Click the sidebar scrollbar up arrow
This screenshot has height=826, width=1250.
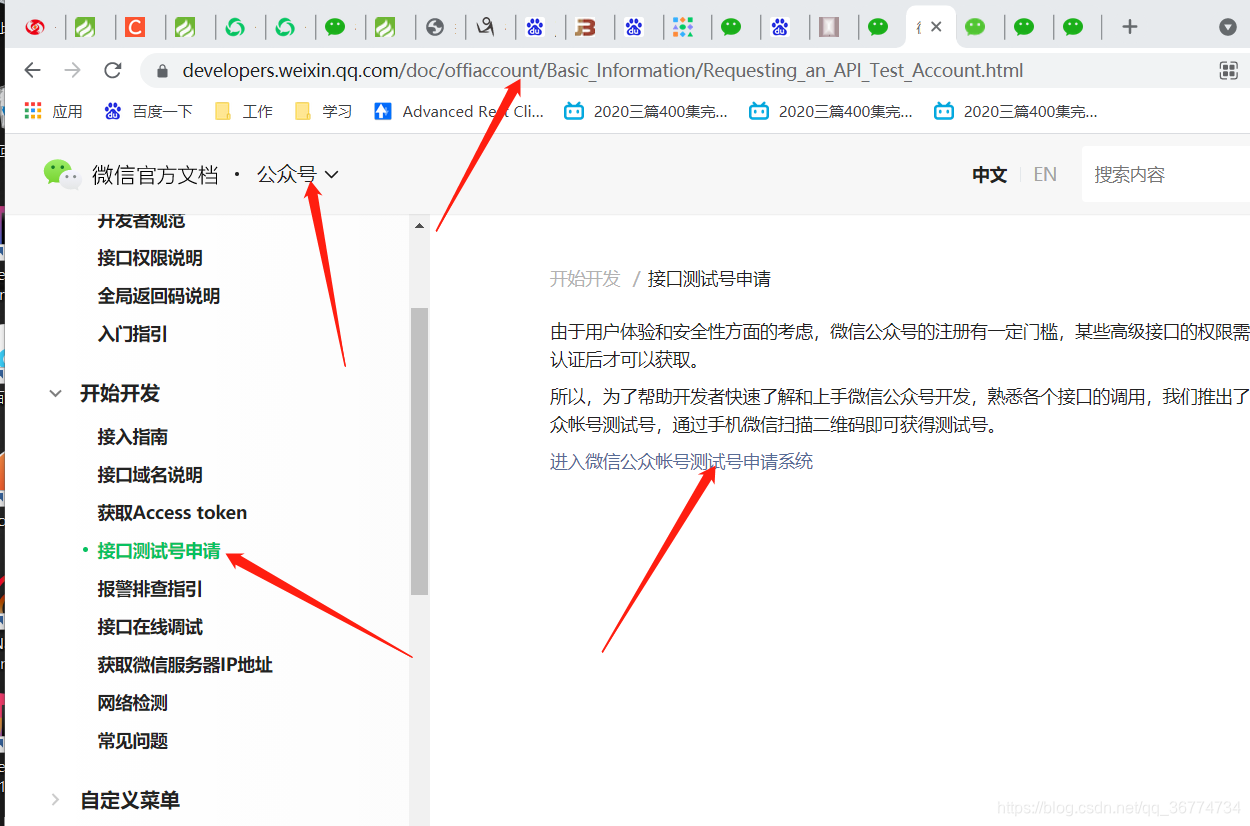pyautogui.click(x=419, y=225)
